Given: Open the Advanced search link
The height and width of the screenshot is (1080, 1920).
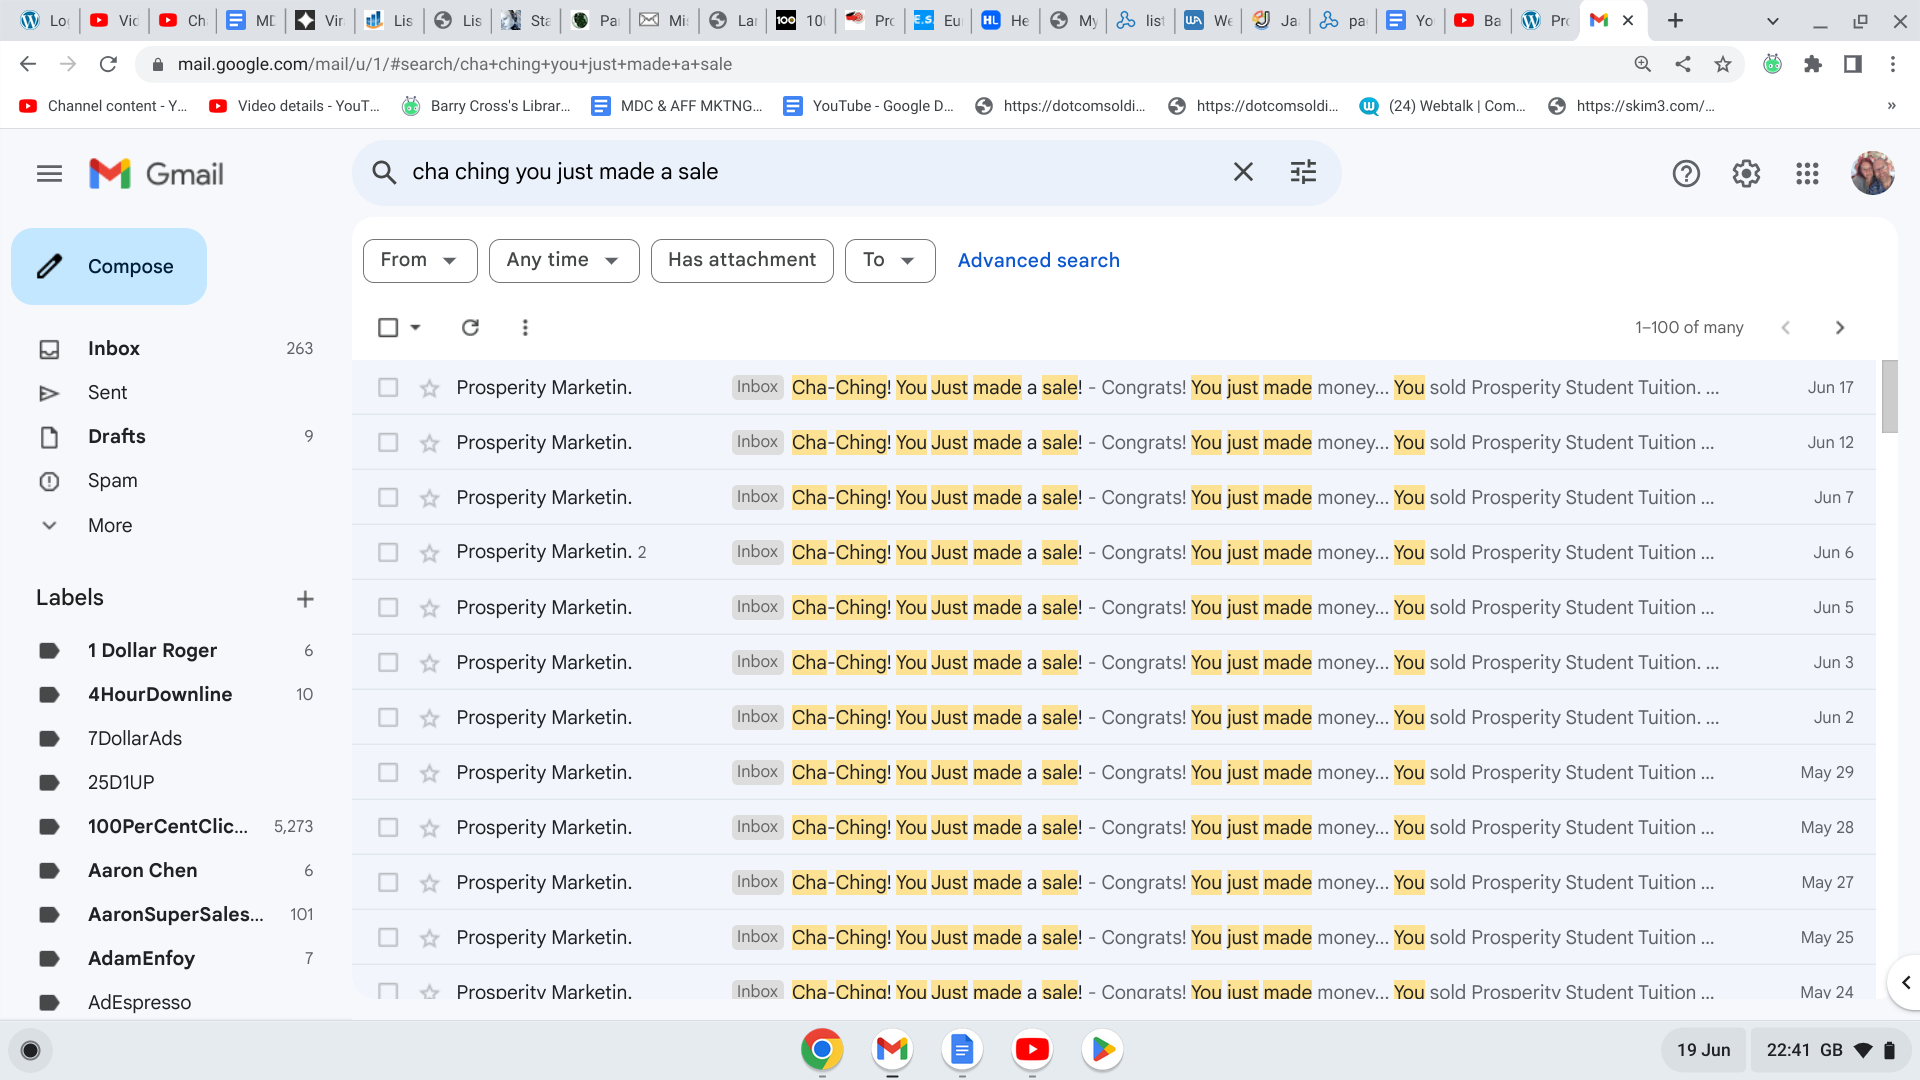Looking at the screenshot, I should click(1038, 260).
